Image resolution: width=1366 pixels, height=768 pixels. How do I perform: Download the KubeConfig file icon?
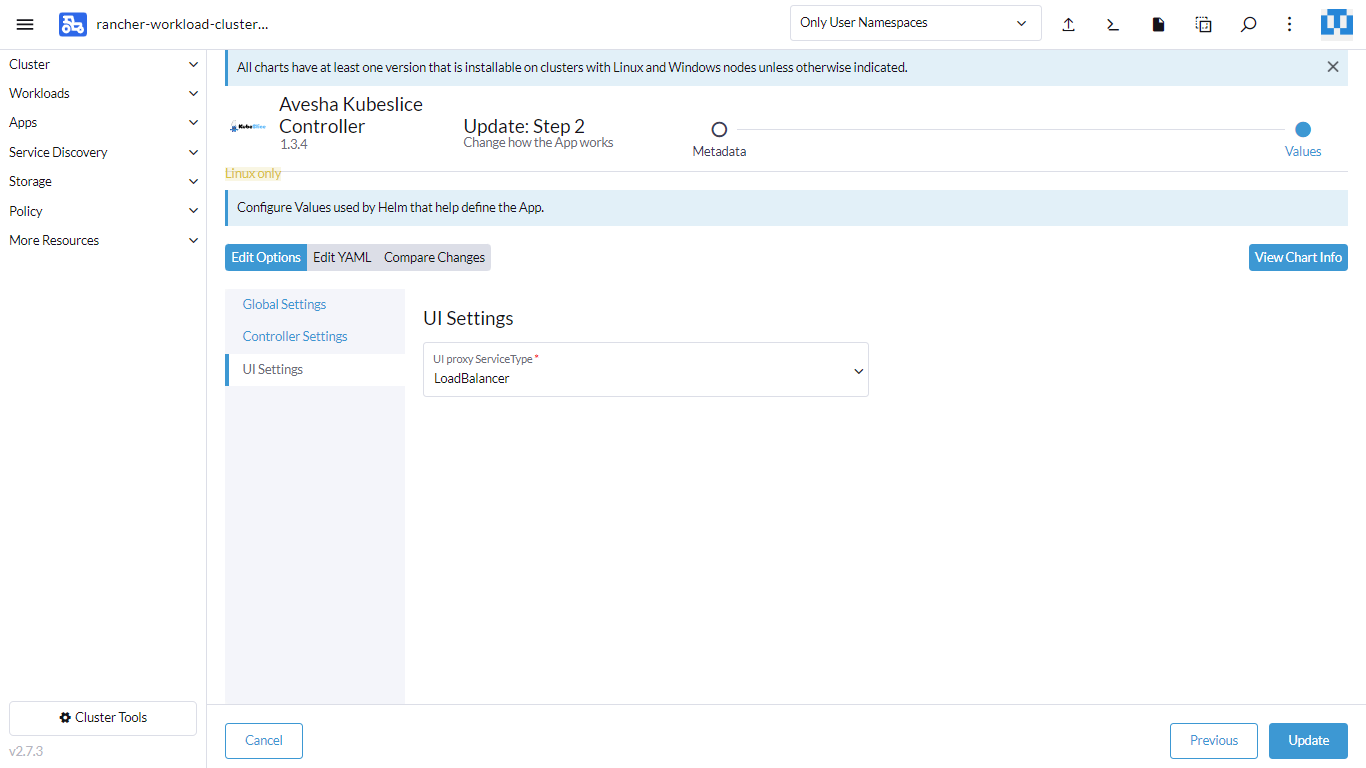point(1158,24)
